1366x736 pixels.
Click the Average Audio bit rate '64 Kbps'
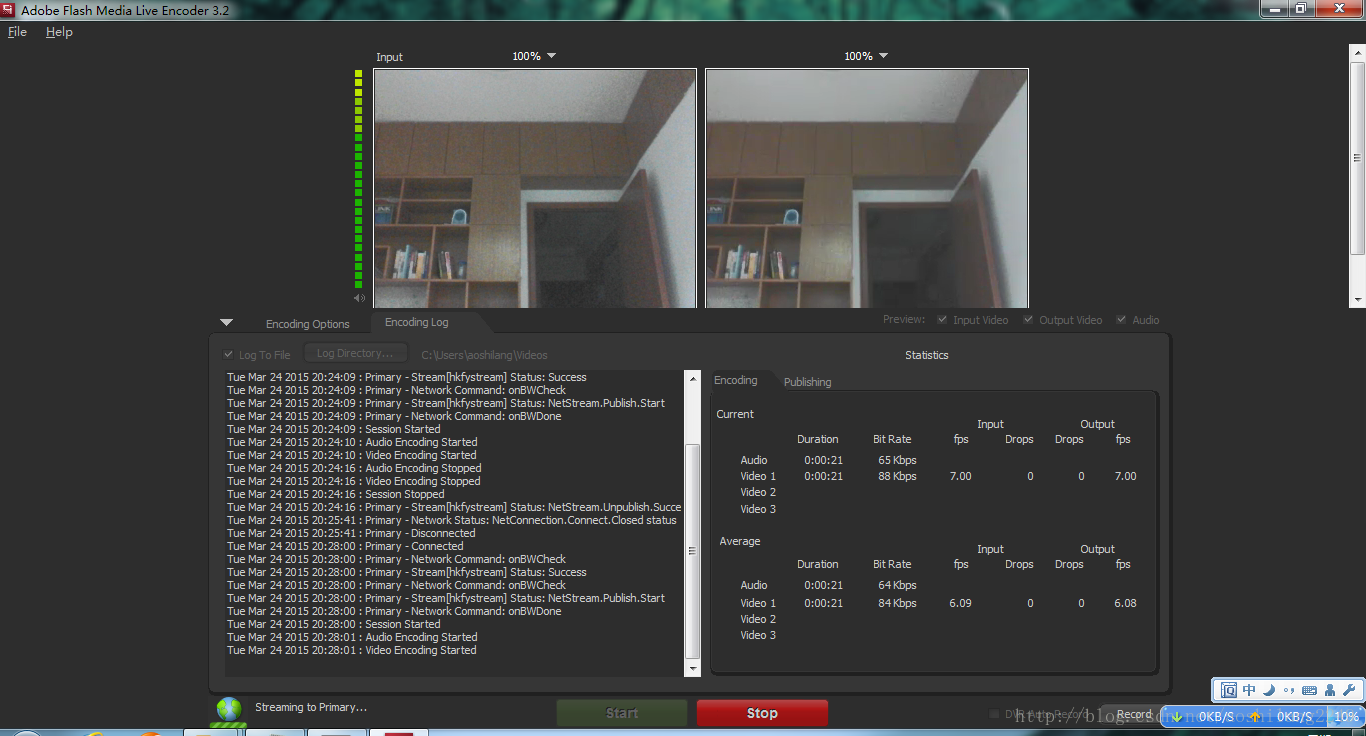point(897,585)
